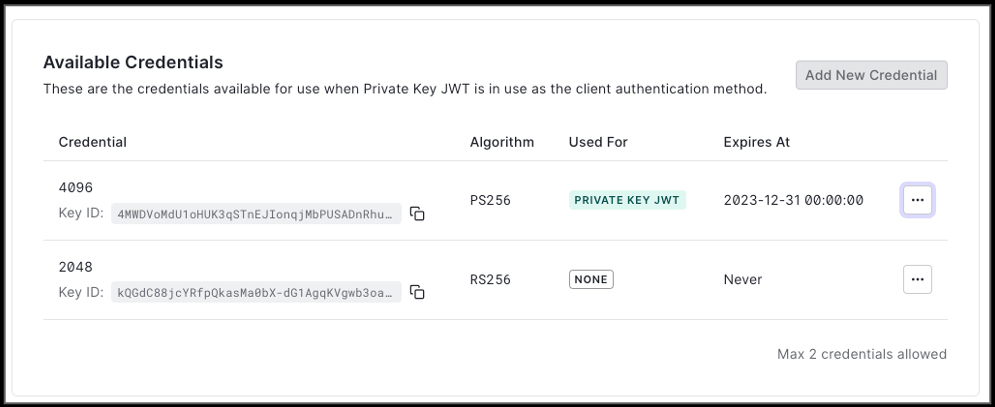Viewport: 995px width, 407px height.
Task: Click the Expires At column header
Action: pyautogui.click(x=756, y=142)
